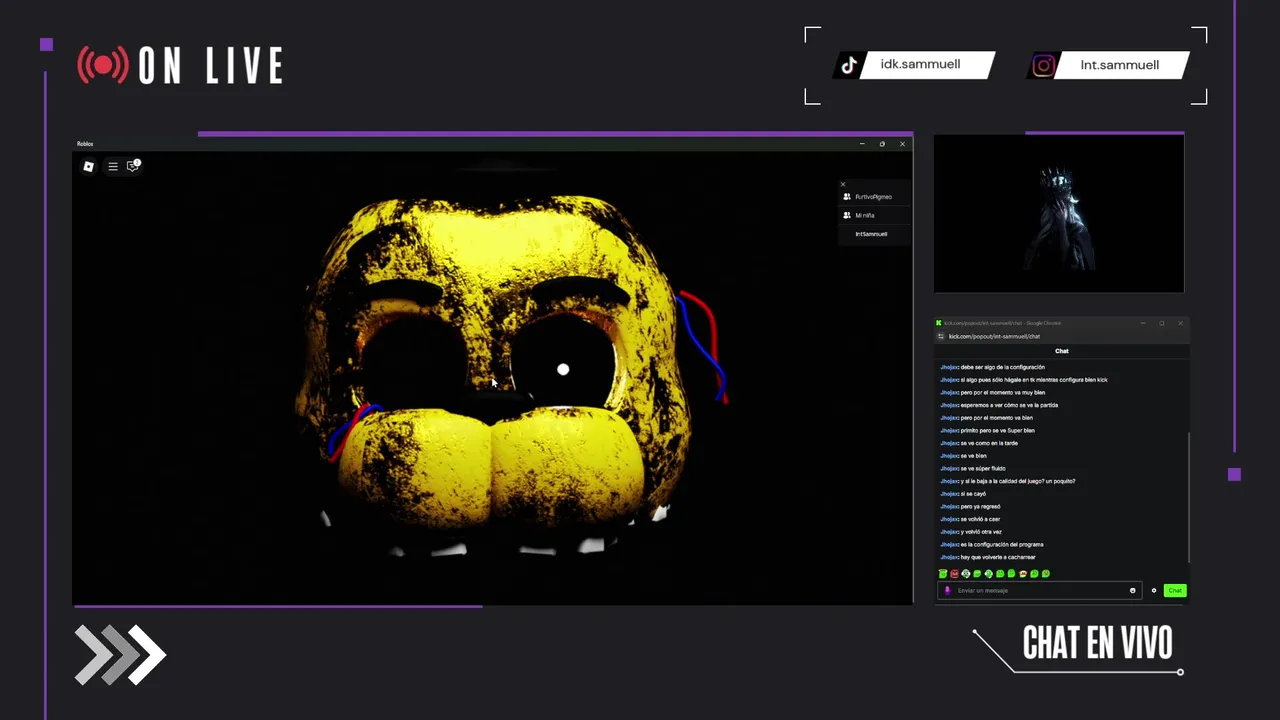Maximize the Roblox window

(x=882, y=144)
